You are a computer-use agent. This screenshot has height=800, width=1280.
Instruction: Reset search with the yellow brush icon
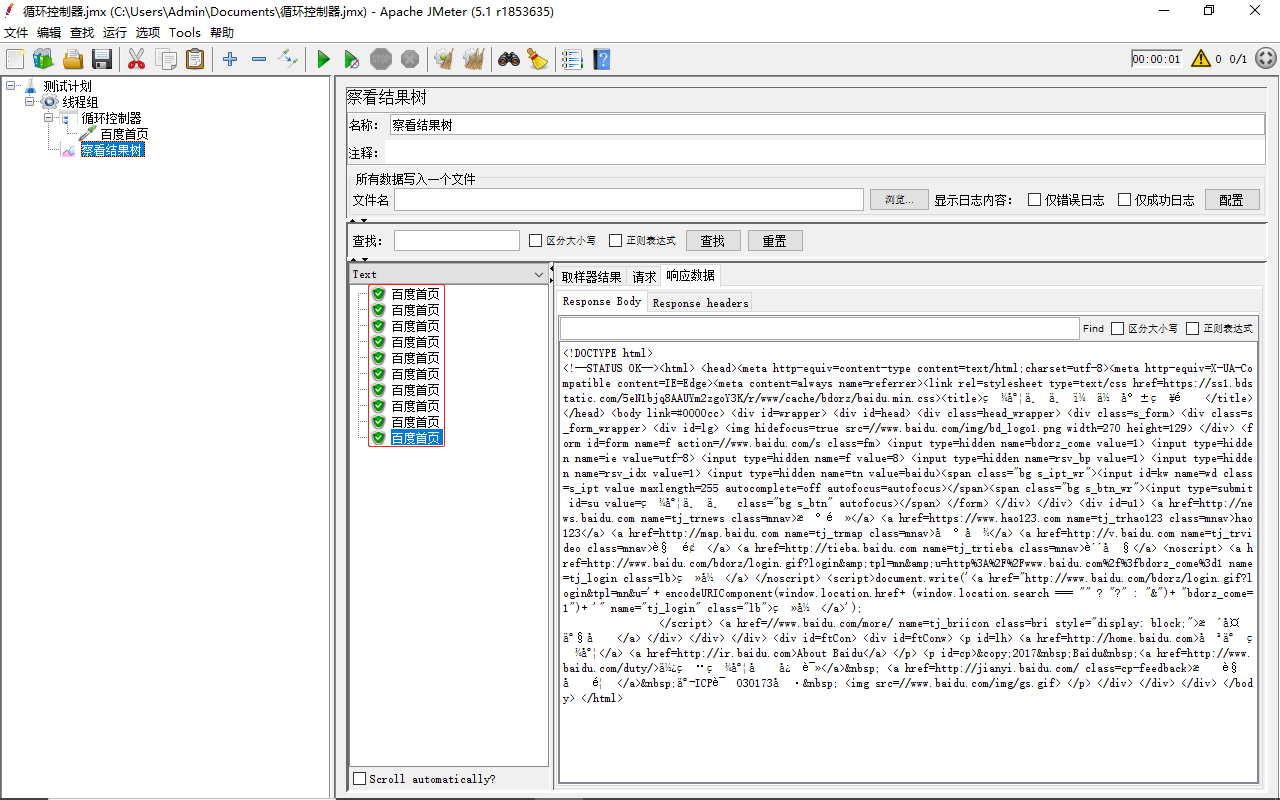538,59
